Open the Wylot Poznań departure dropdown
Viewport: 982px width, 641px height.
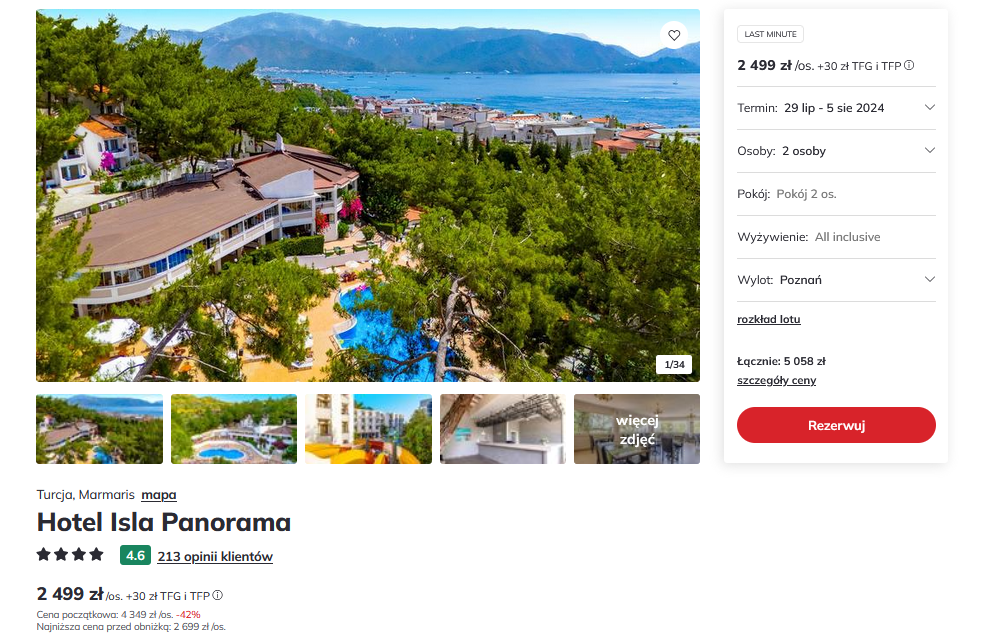[836, 280]
